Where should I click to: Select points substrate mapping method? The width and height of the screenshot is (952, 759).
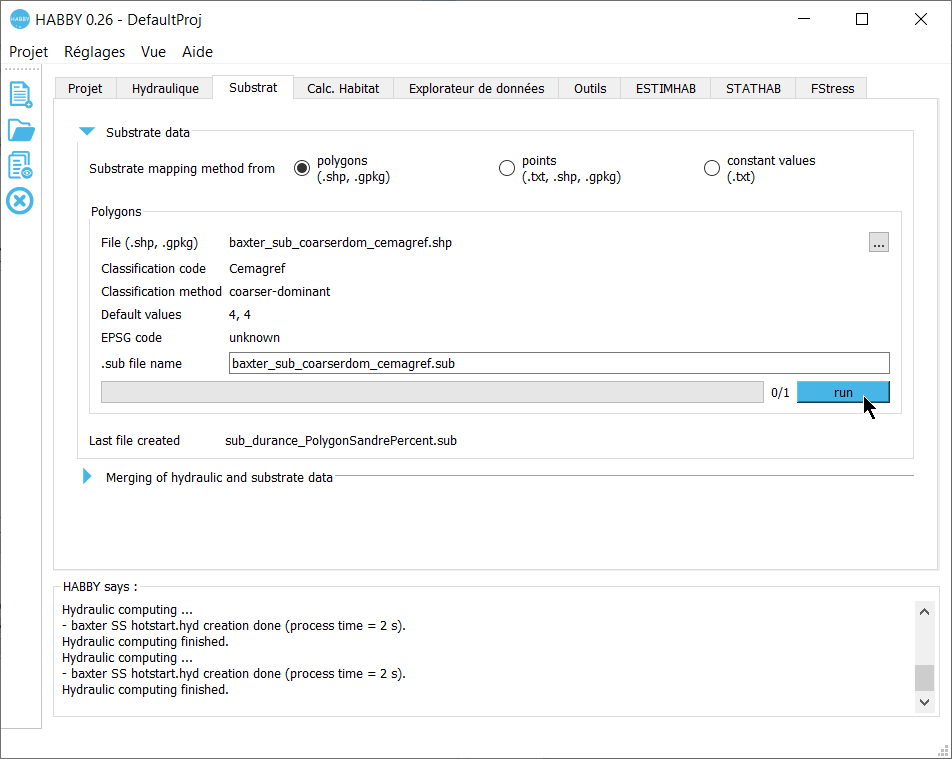coord(507,168)
